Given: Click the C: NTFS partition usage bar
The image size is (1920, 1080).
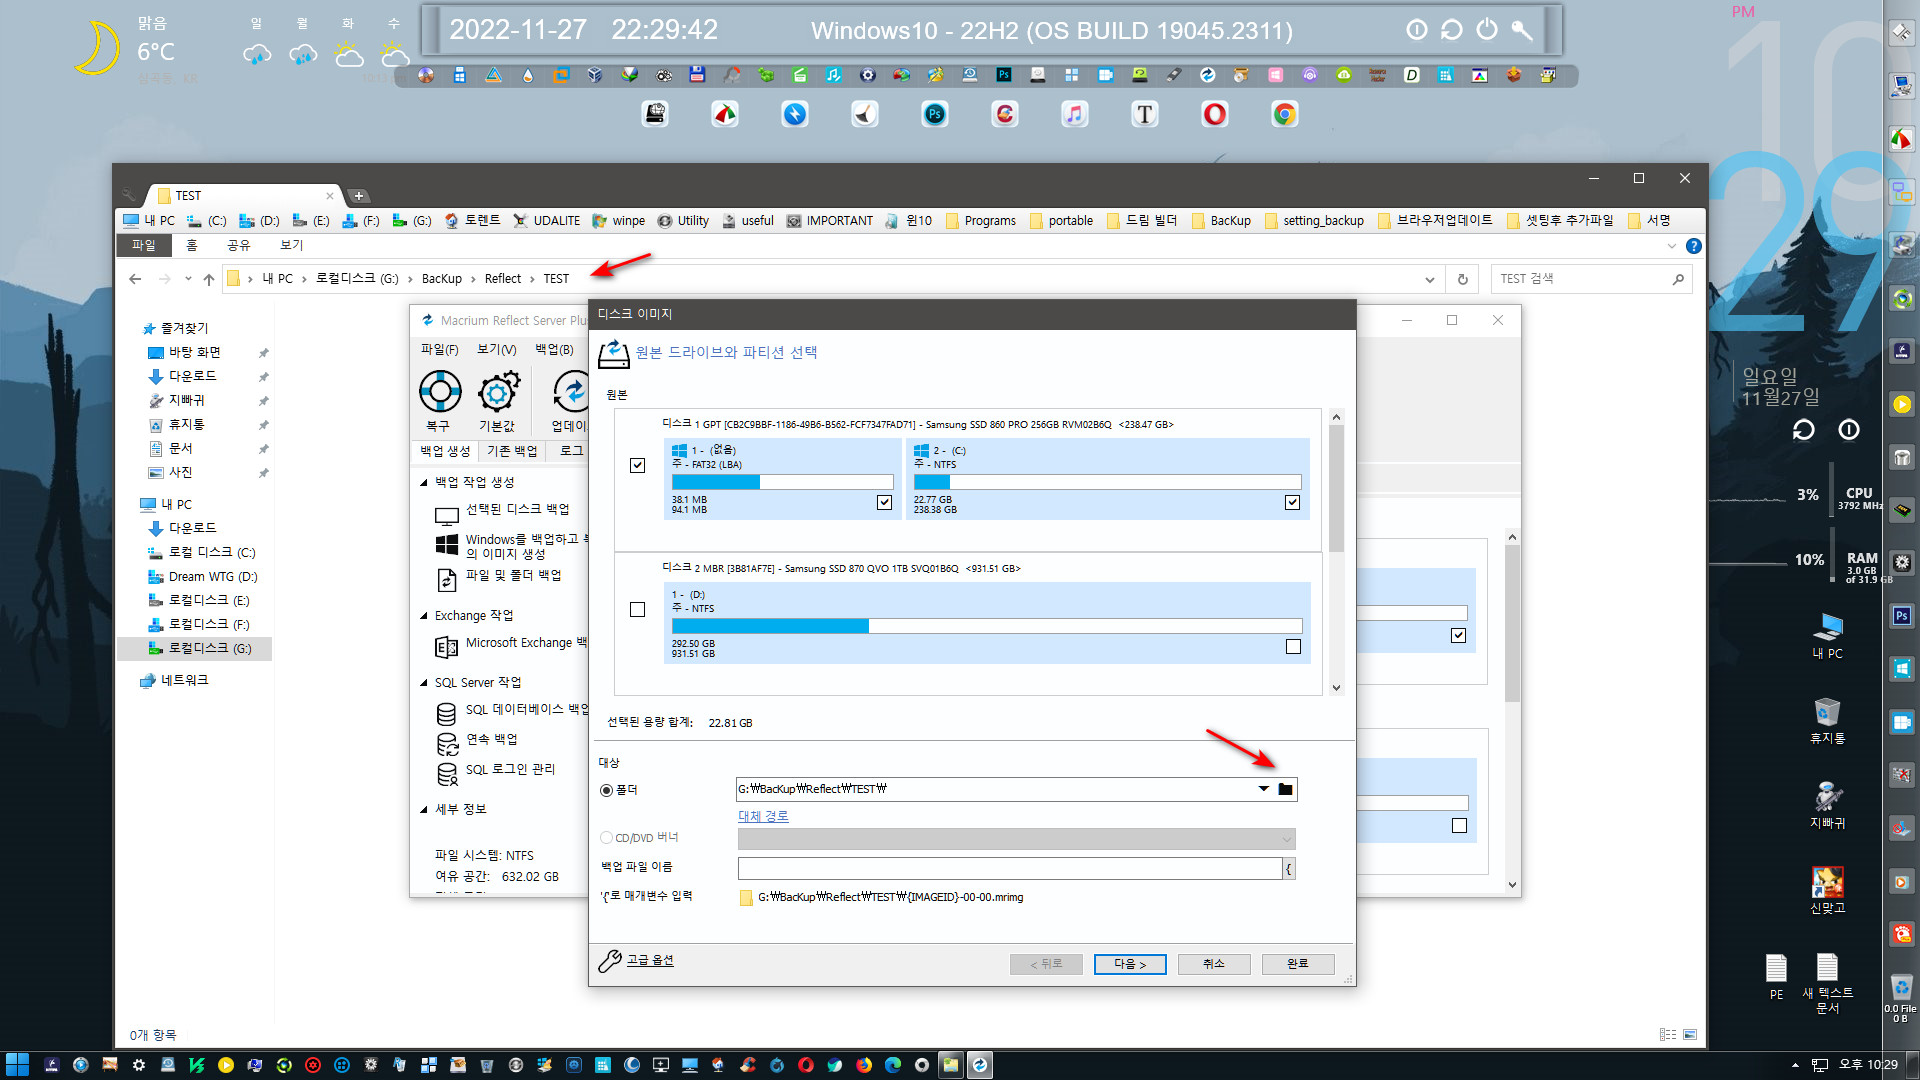Looking at the screenshot, I should pyautogui.click(x=1107, y=482).
